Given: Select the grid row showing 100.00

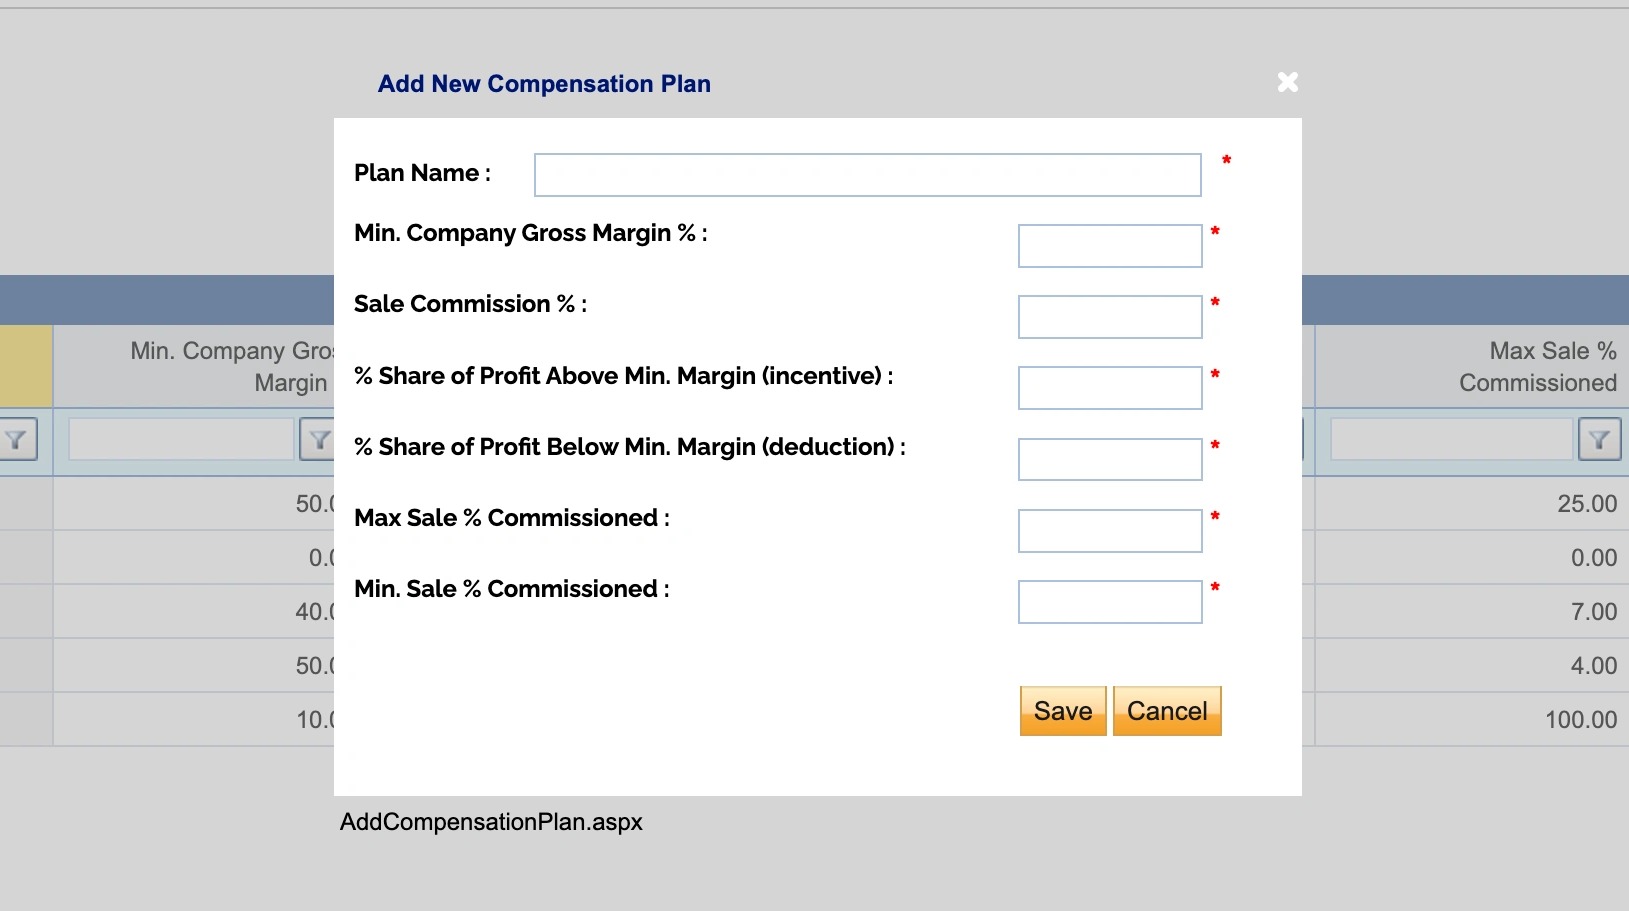Looking at the screenshot, I should tap(814, 719).
